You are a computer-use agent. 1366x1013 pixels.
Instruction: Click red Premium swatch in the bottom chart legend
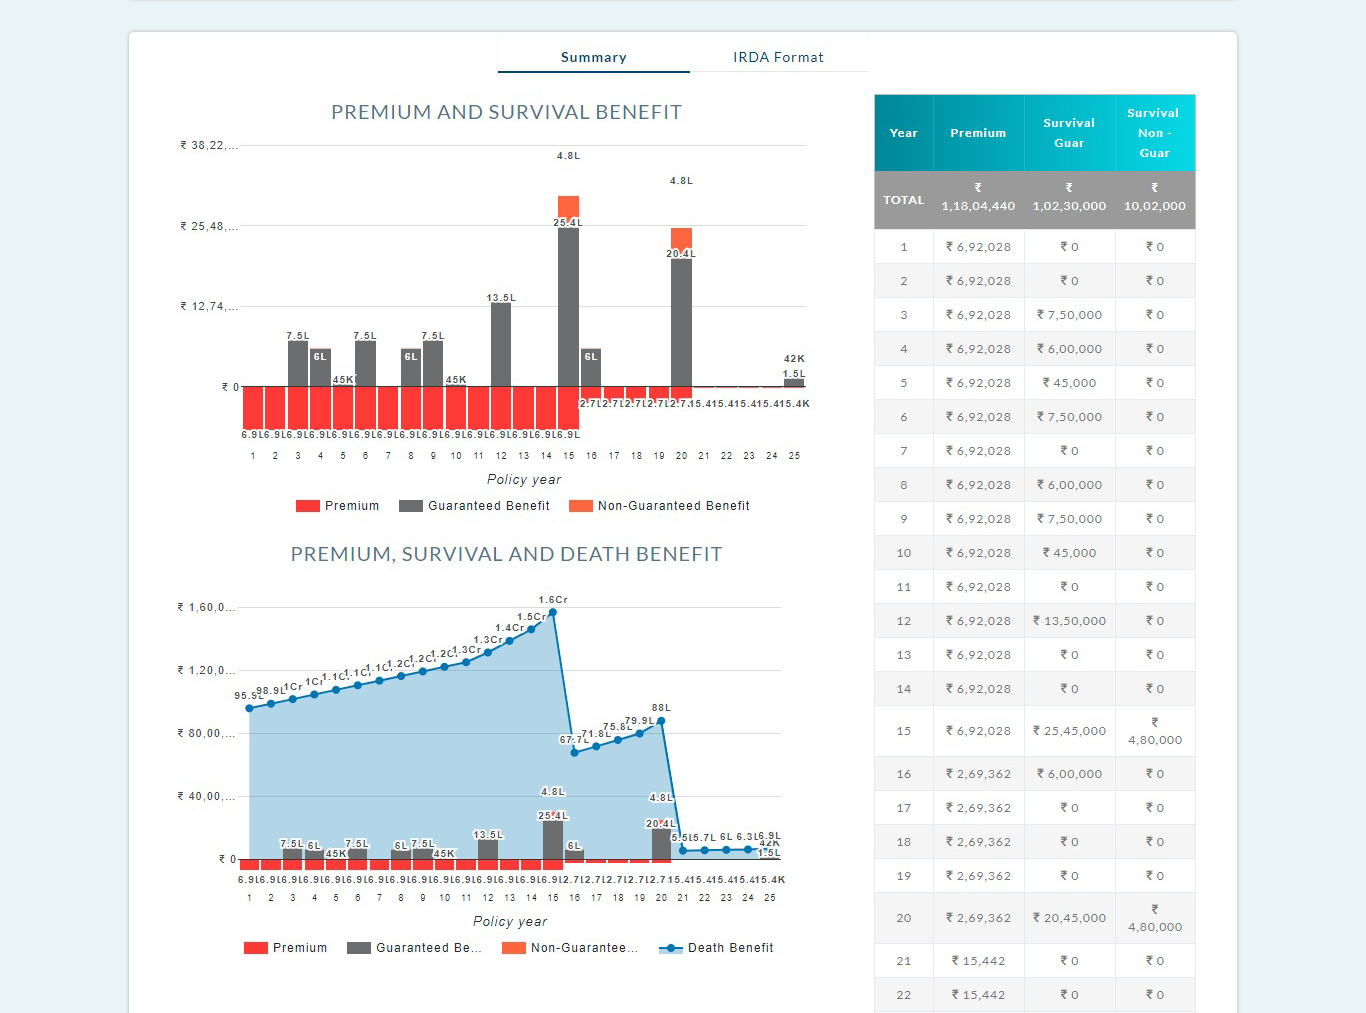(x=256, y=948)
